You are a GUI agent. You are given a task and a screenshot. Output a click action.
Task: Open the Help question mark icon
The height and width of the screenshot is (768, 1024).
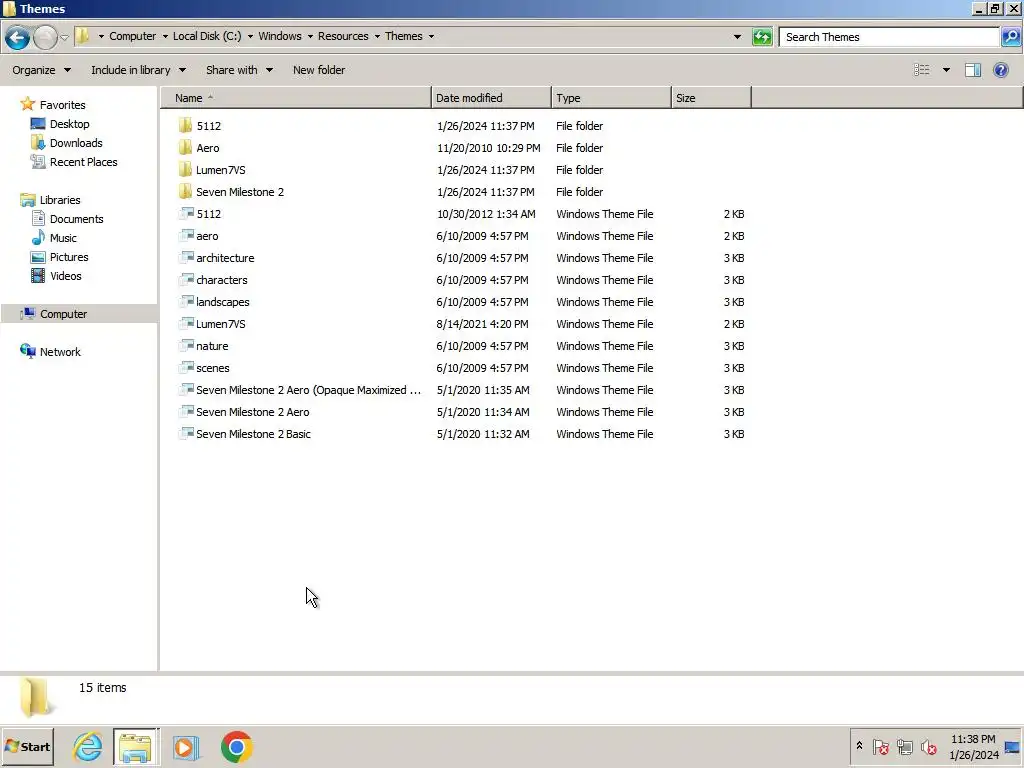(1000, 70)
